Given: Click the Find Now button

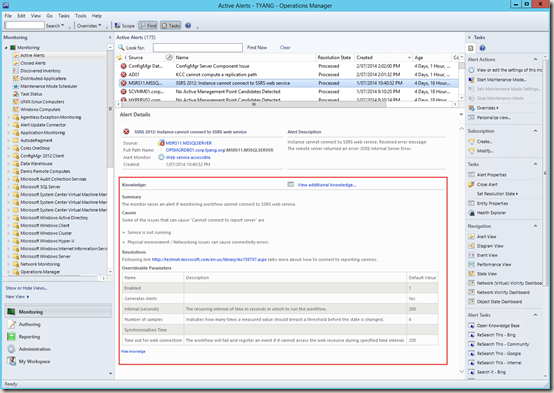Looking at the screenshot, I should click(x=257, y=47).
